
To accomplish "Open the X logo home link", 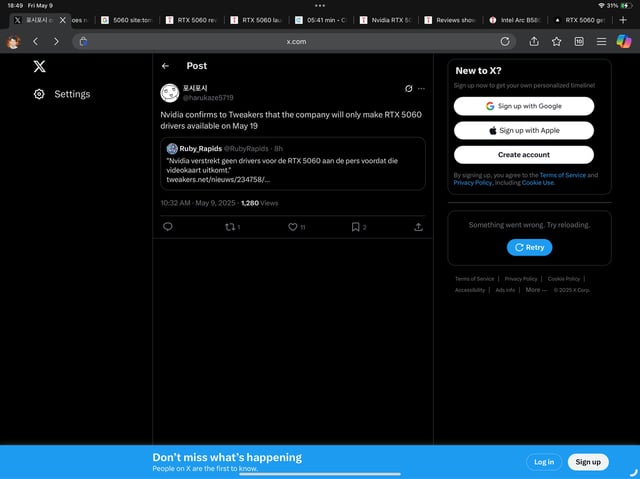I will tap(40, 66).
